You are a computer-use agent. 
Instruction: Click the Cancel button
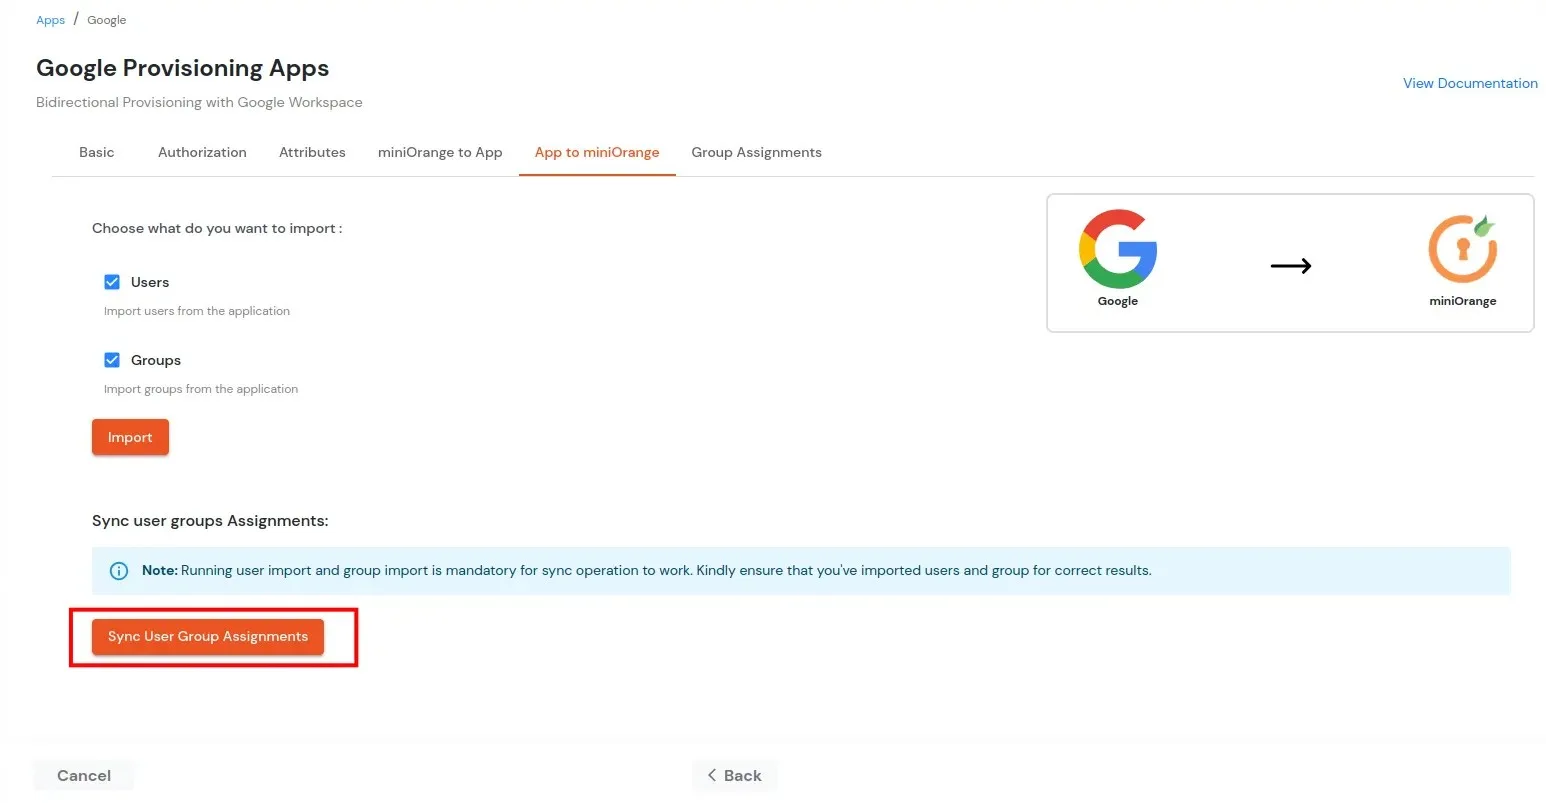83,775
